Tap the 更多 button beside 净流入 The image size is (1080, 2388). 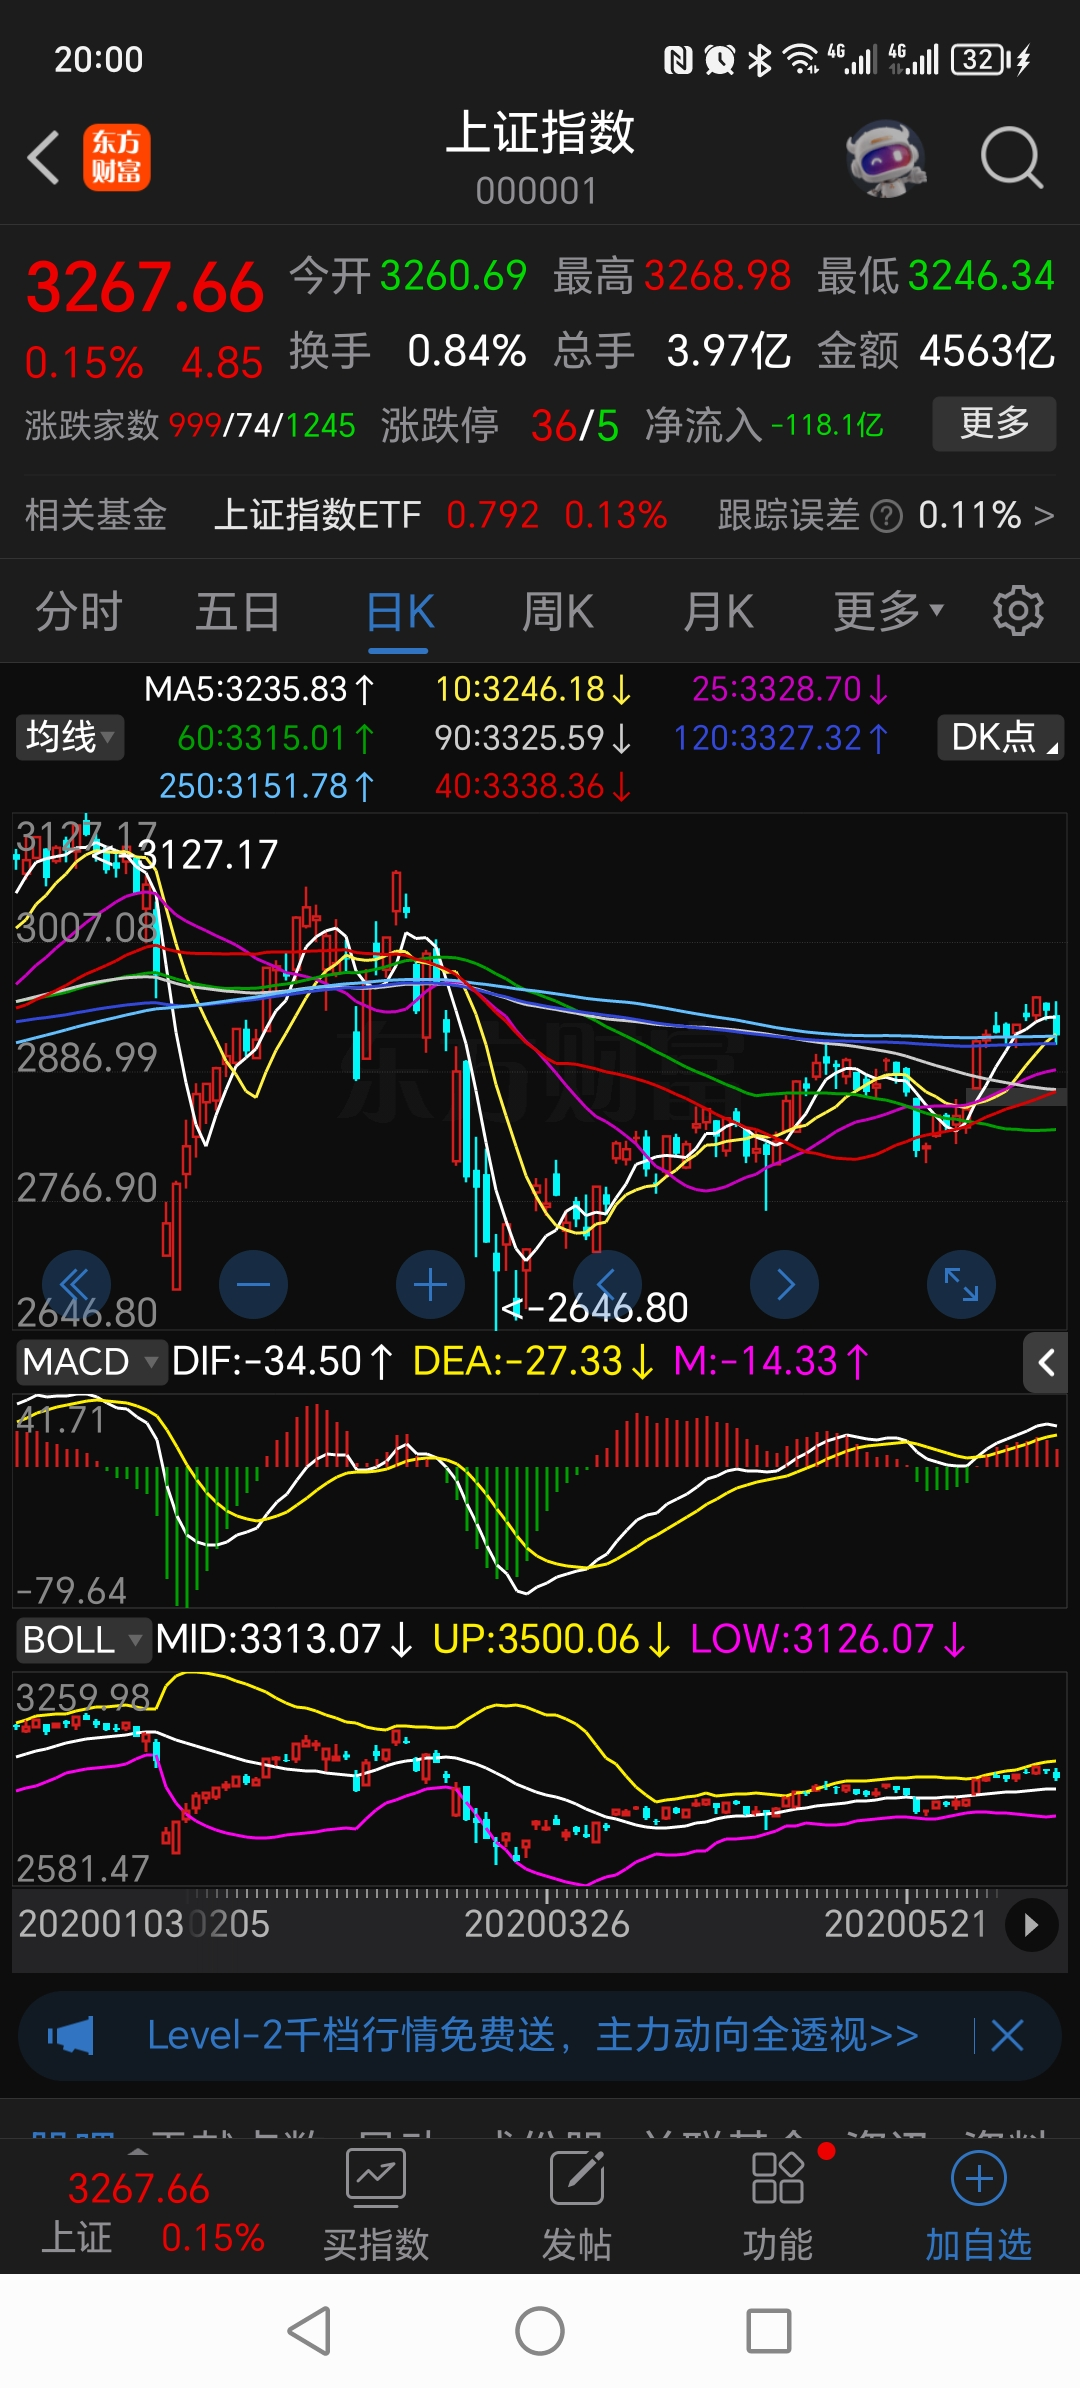[994, 424]
